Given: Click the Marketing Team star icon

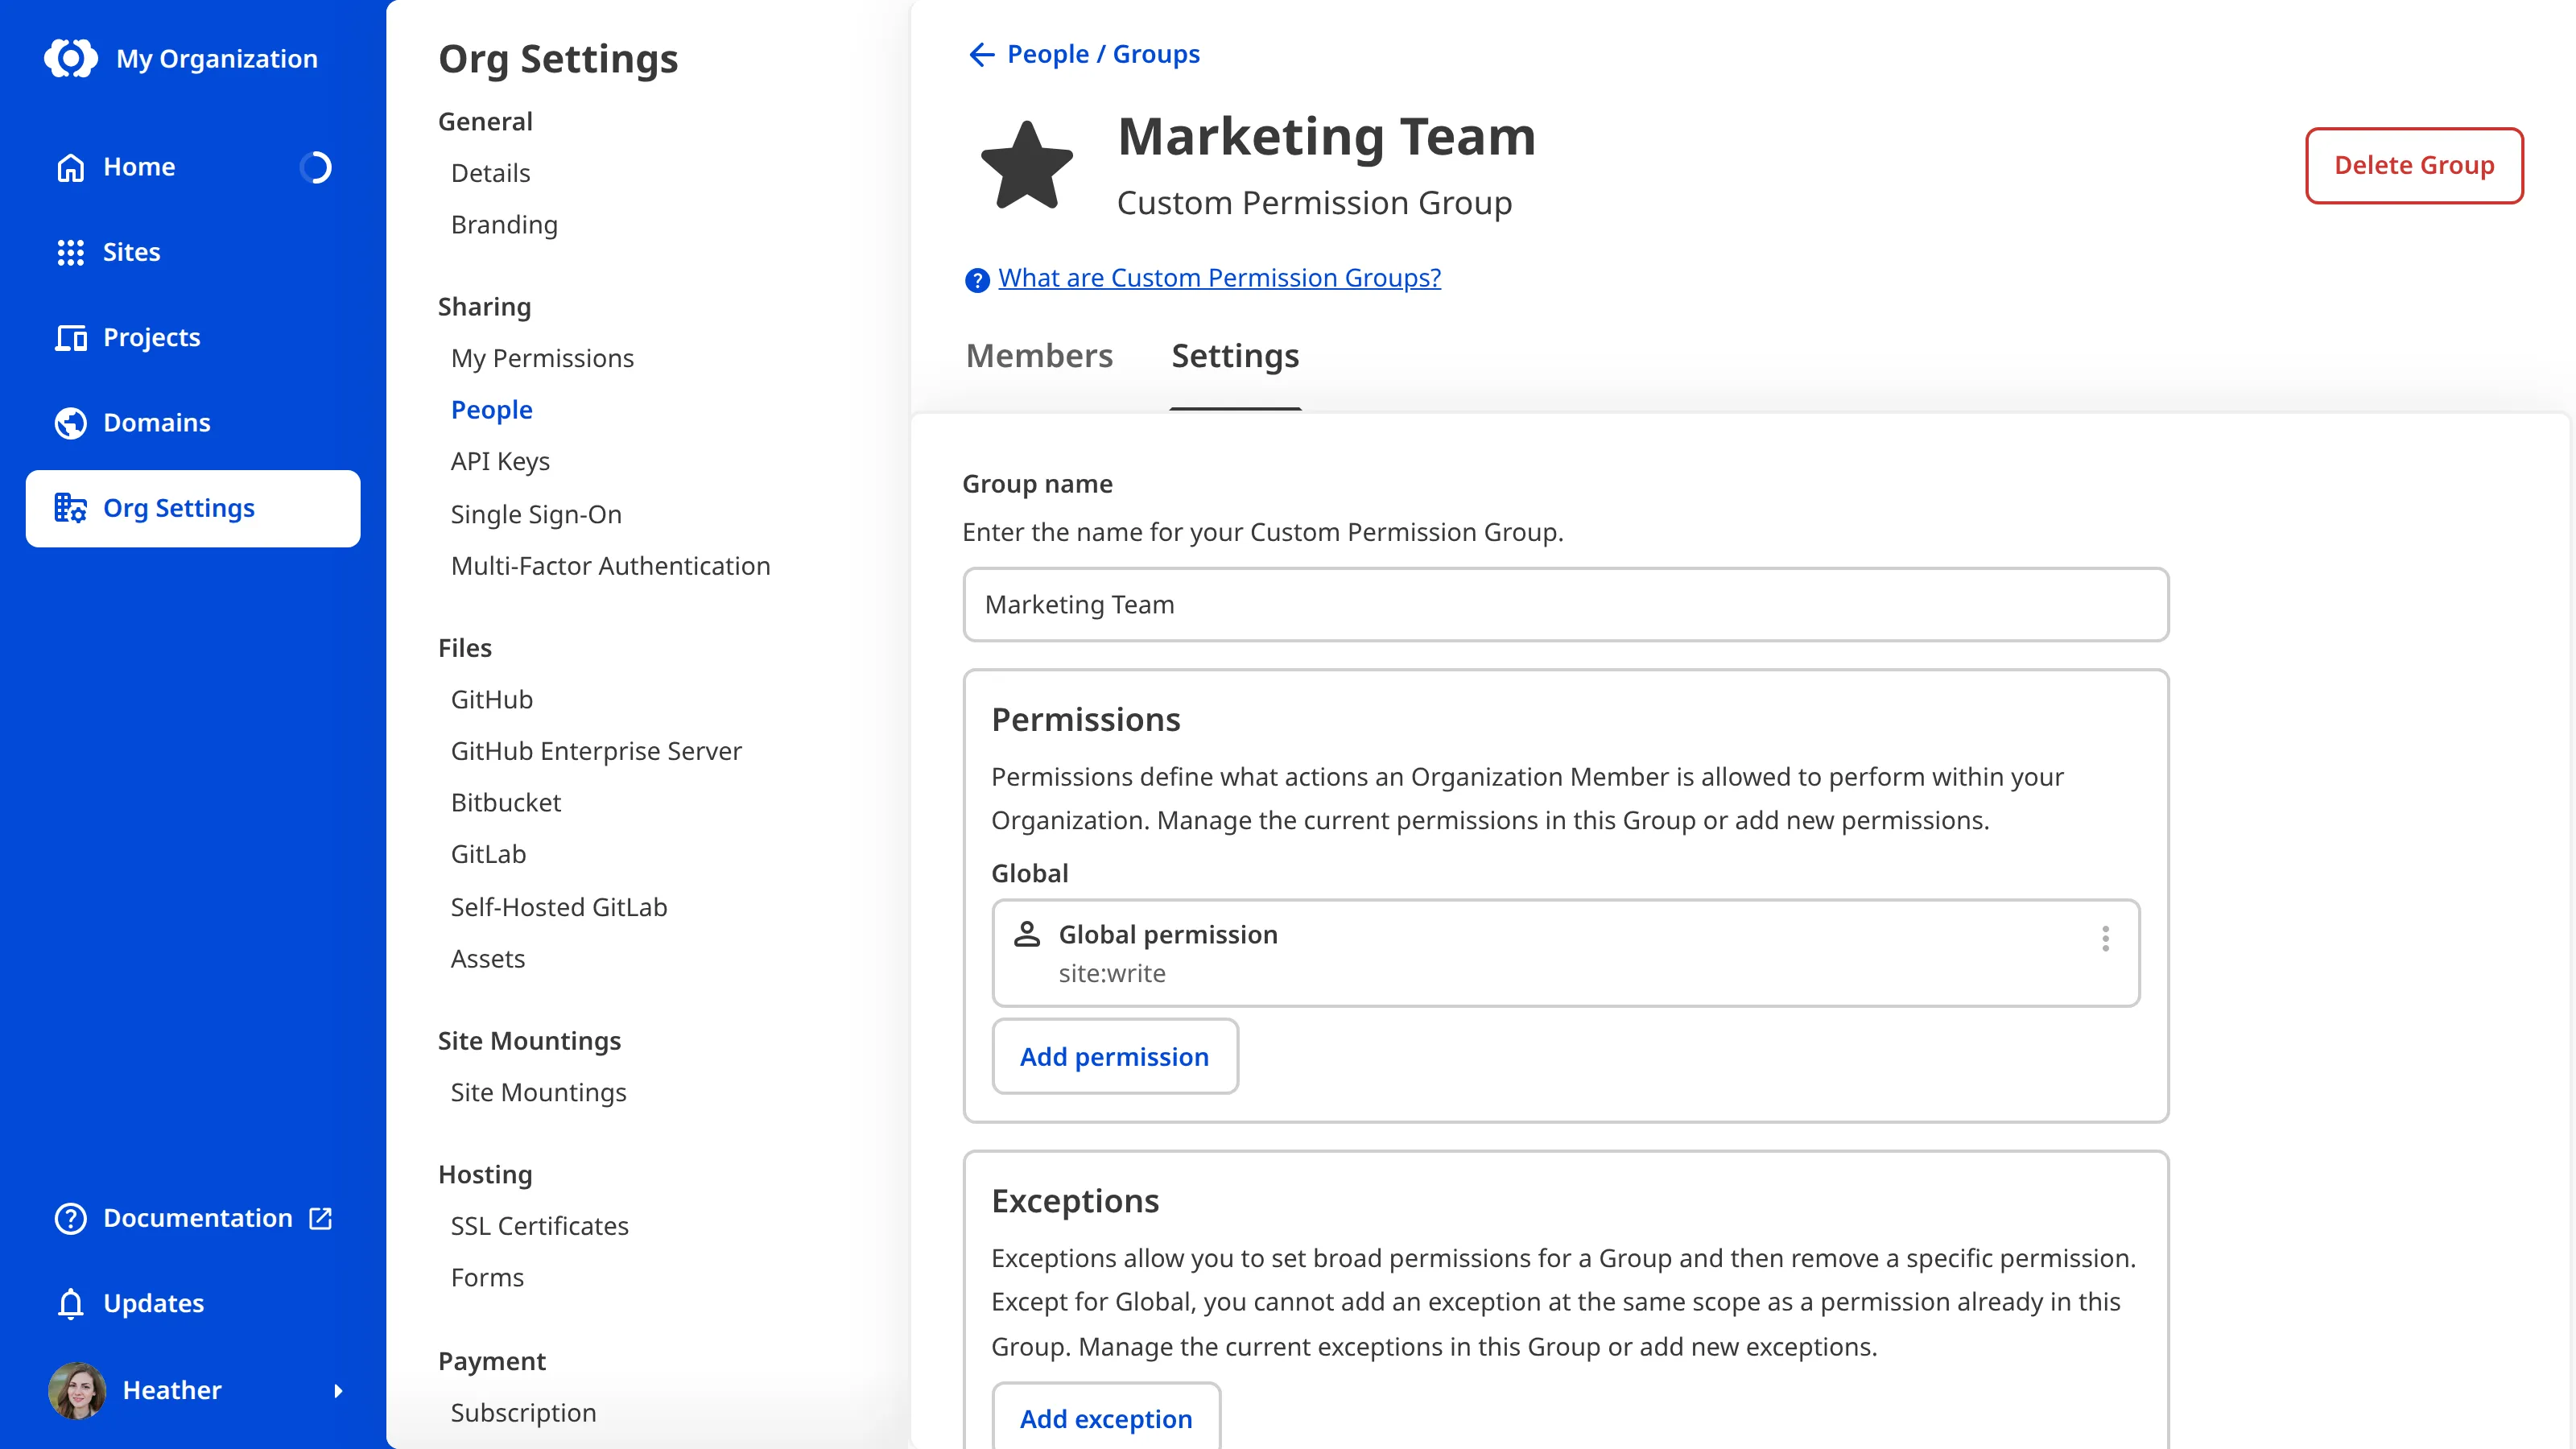Looking at the screenshot, I should 1027,166.
